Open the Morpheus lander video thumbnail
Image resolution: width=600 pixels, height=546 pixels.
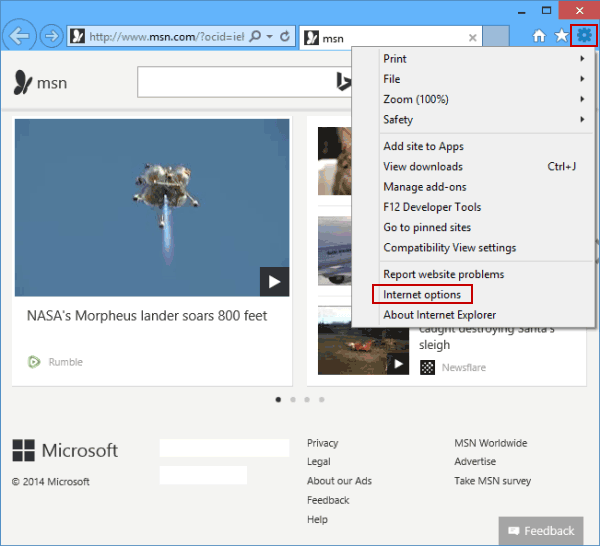pos(152,207)
